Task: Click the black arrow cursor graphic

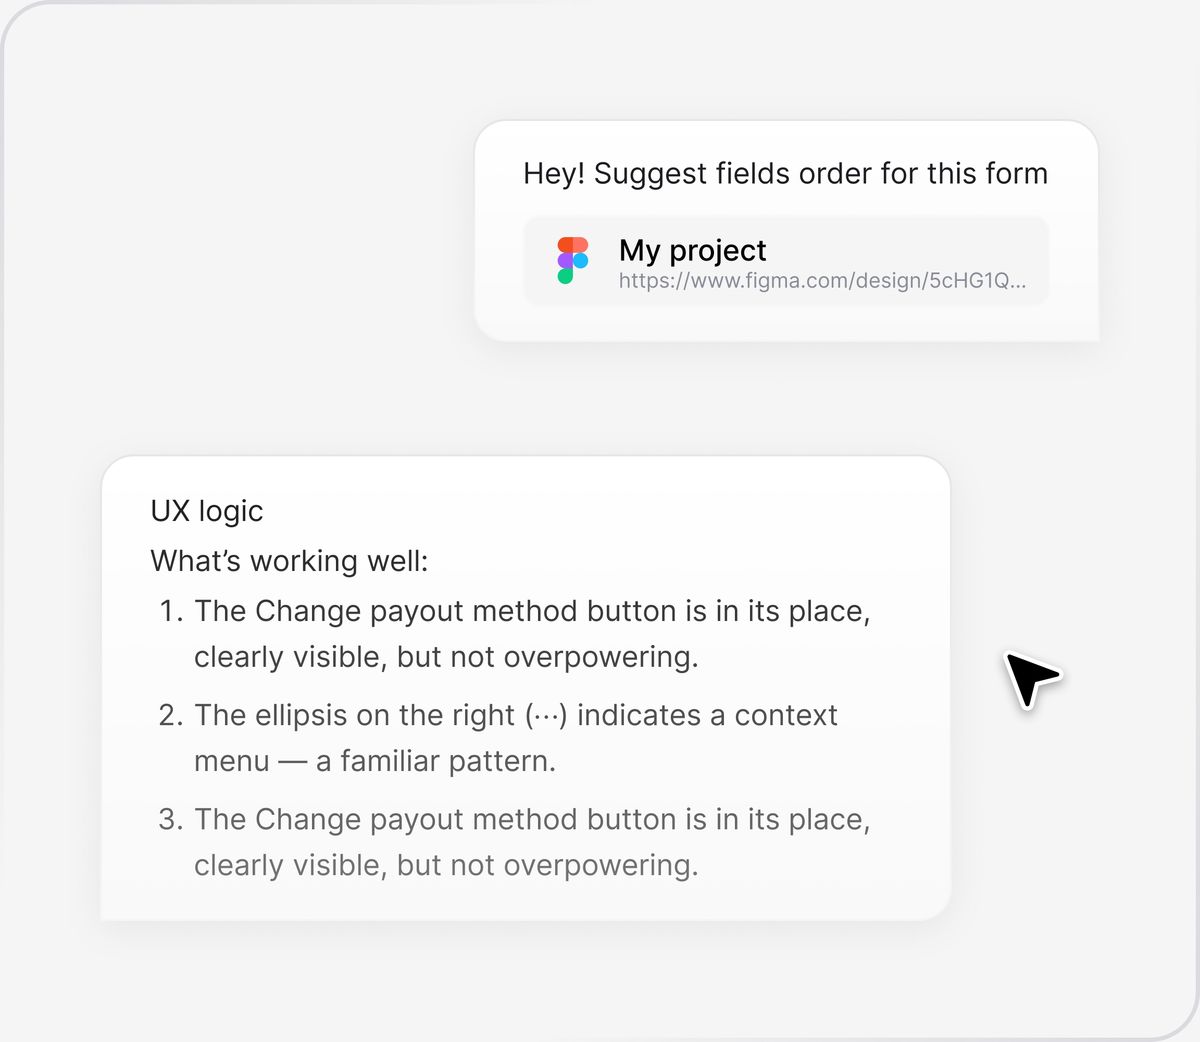Action: click(1031, 679)
